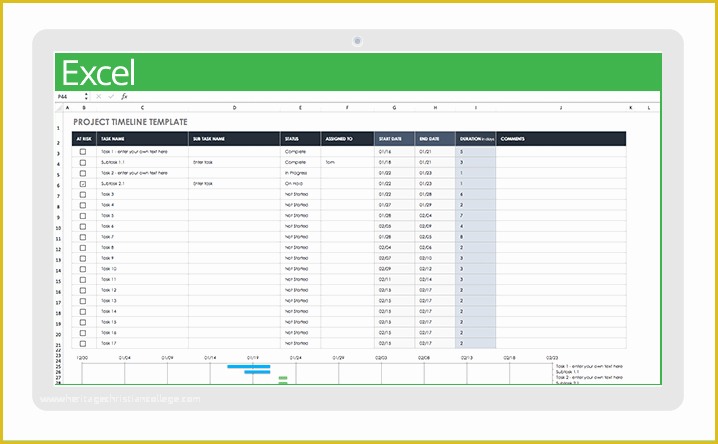Select the duration cell showing 7
This screenshot has height=444, width=718.
pos(476,216)
